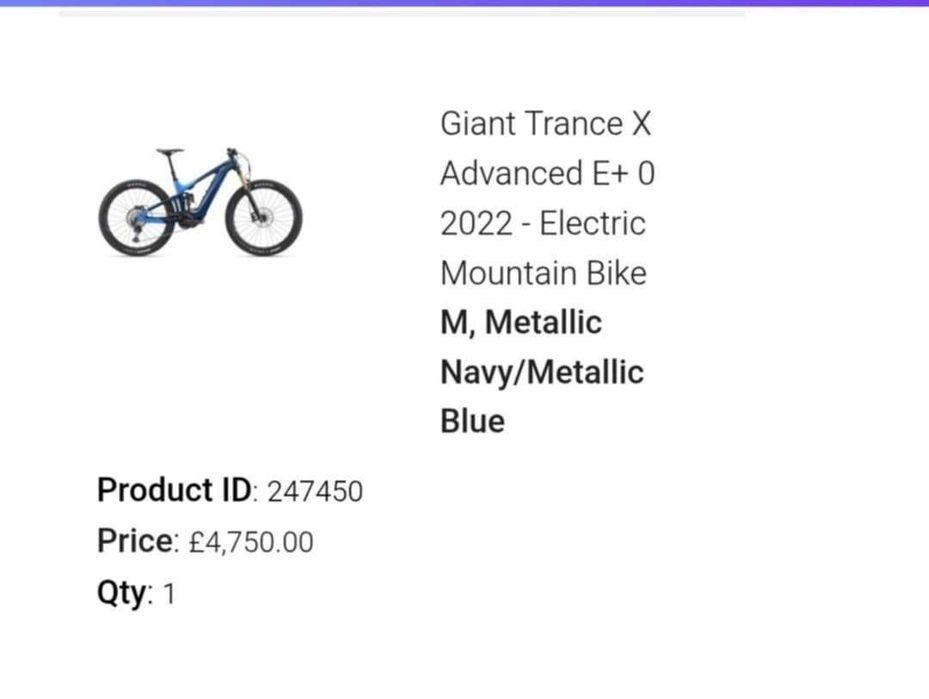Click the "Navy/Metallic" colour text
The height and width of the screenshot is (699, 929).
click(541, 373)
